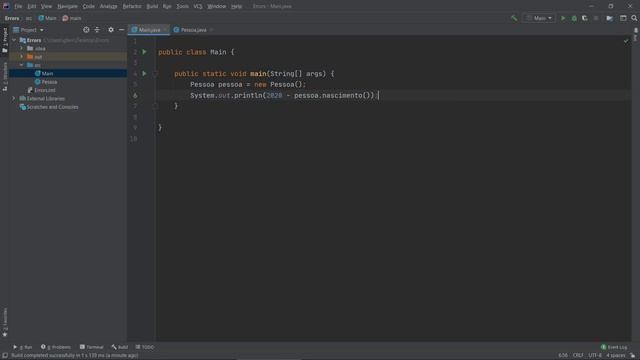Close the Pessoa.java editor tab
Viewport: 640px width, 360px height.
click(211, 30)
